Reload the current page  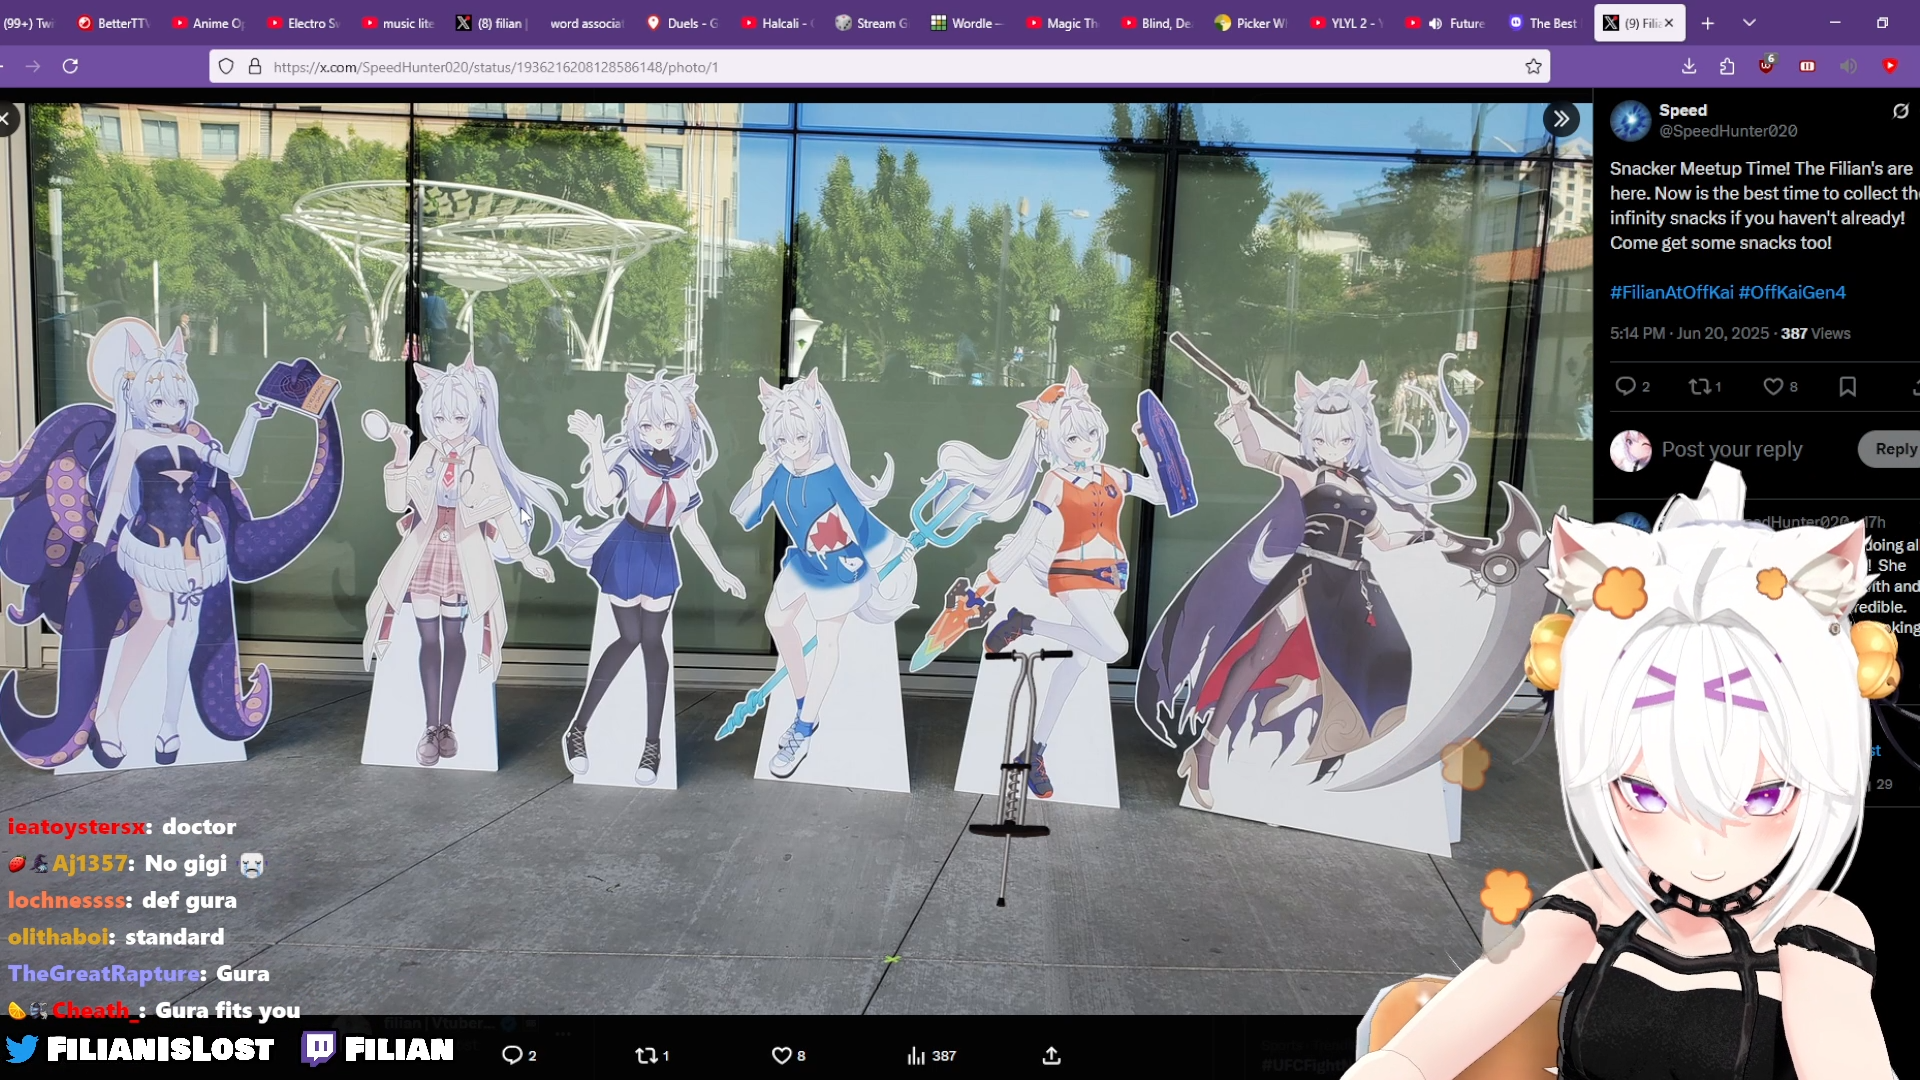click(70, 66)
